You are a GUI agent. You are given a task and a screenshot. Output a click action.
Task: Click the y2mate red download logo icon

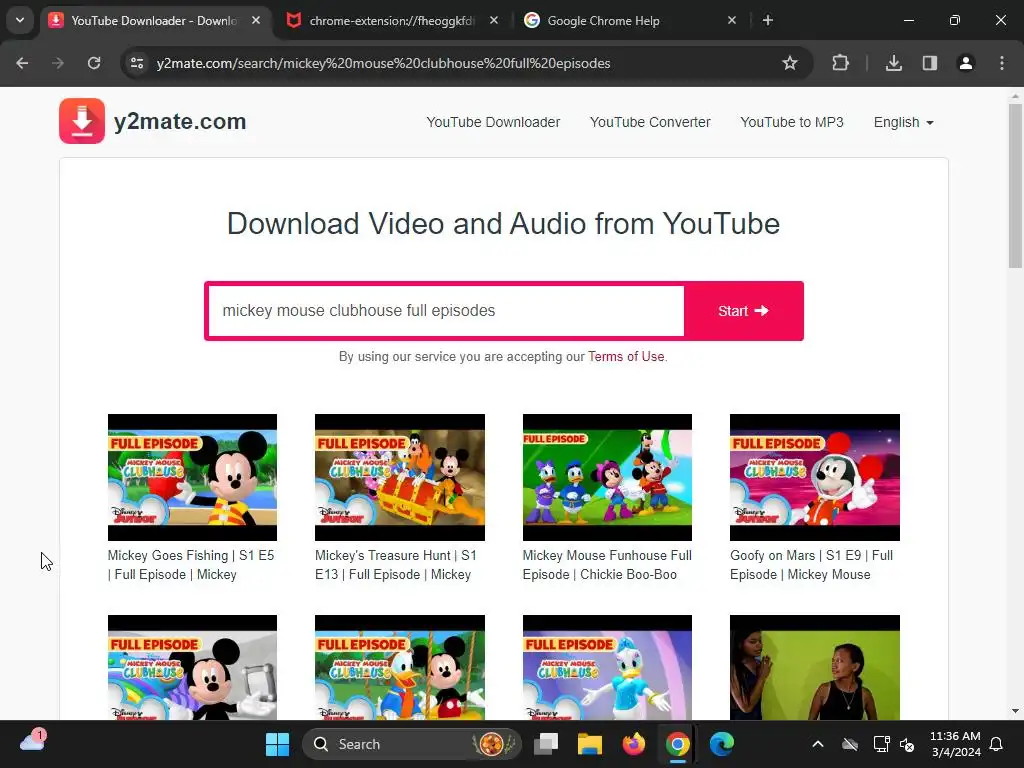(x=82, y=121)
